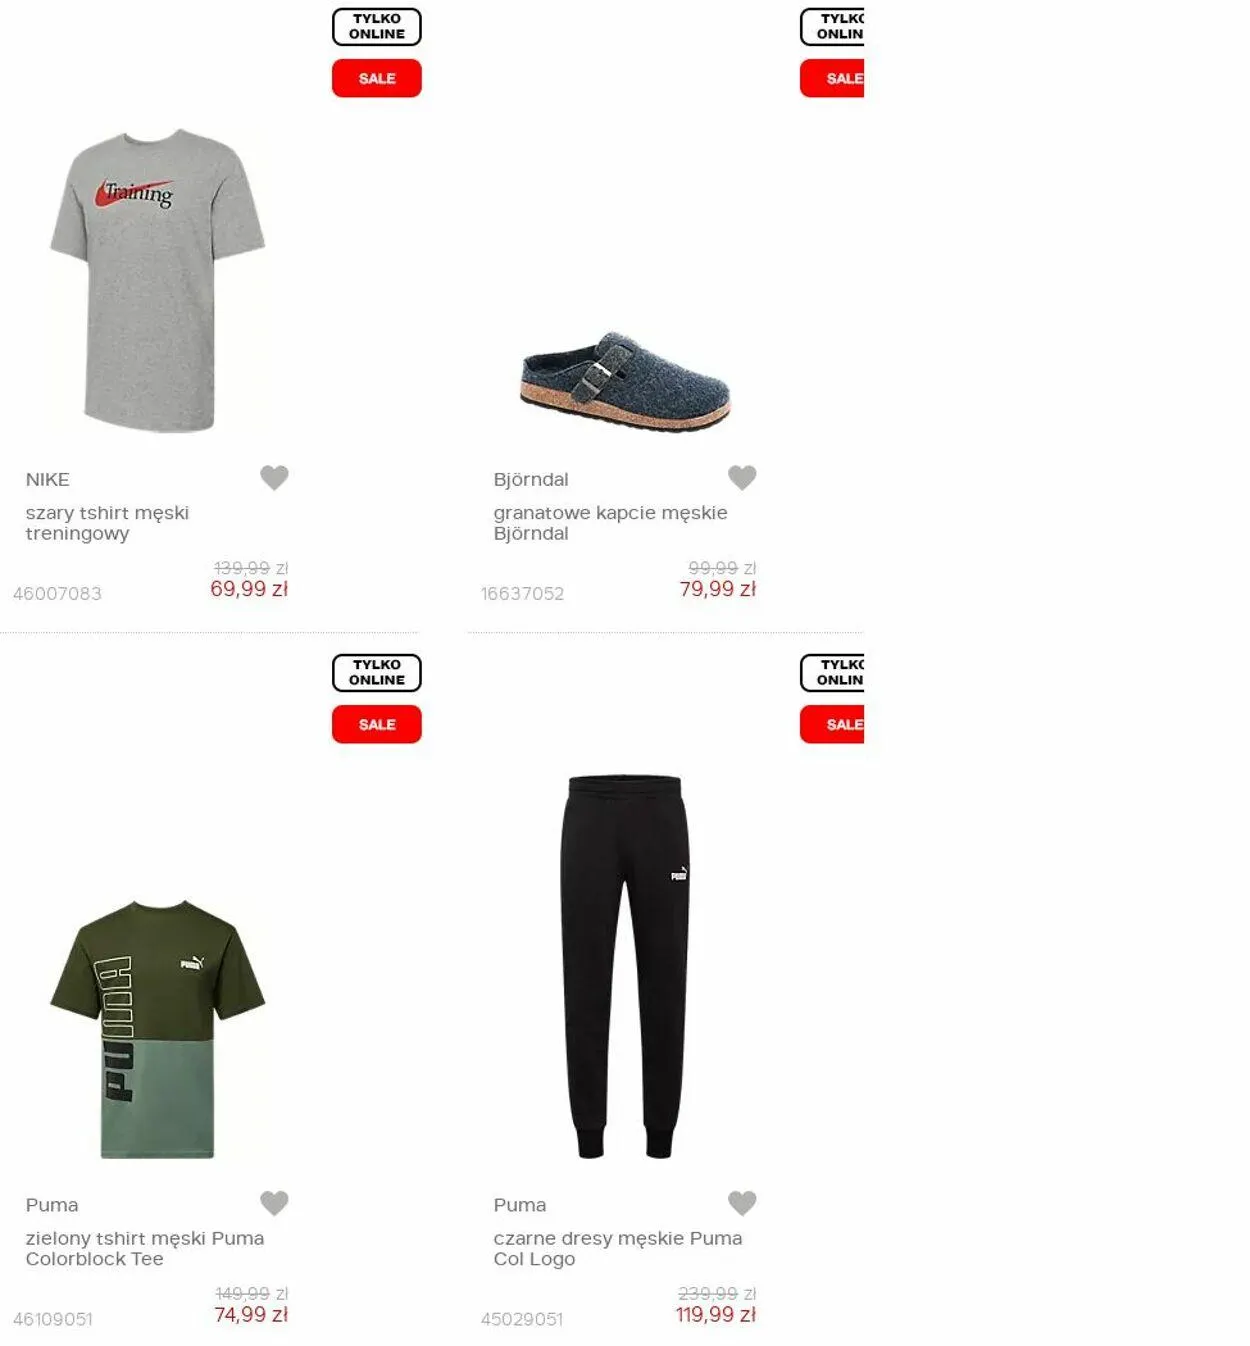The image size is (1250, 1346).
Task: Click the NIKE brand name
Action: coord(48,480)
